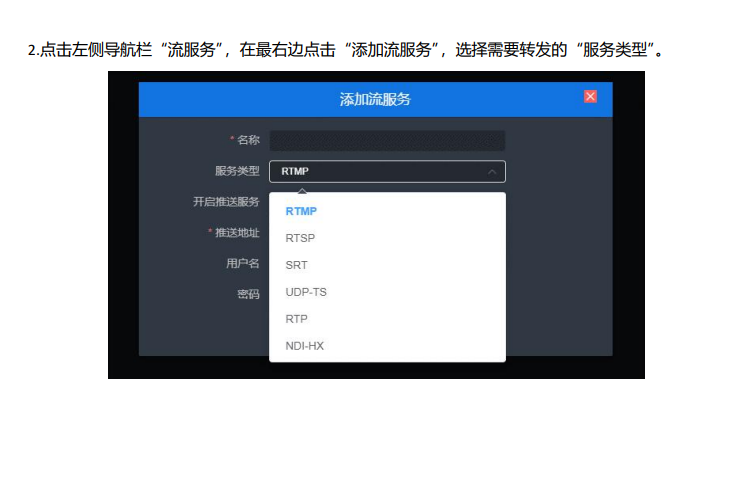This screenshot has width=750, height=480.
Task: Click the 服务类型 label
Action: pos(237,171)
